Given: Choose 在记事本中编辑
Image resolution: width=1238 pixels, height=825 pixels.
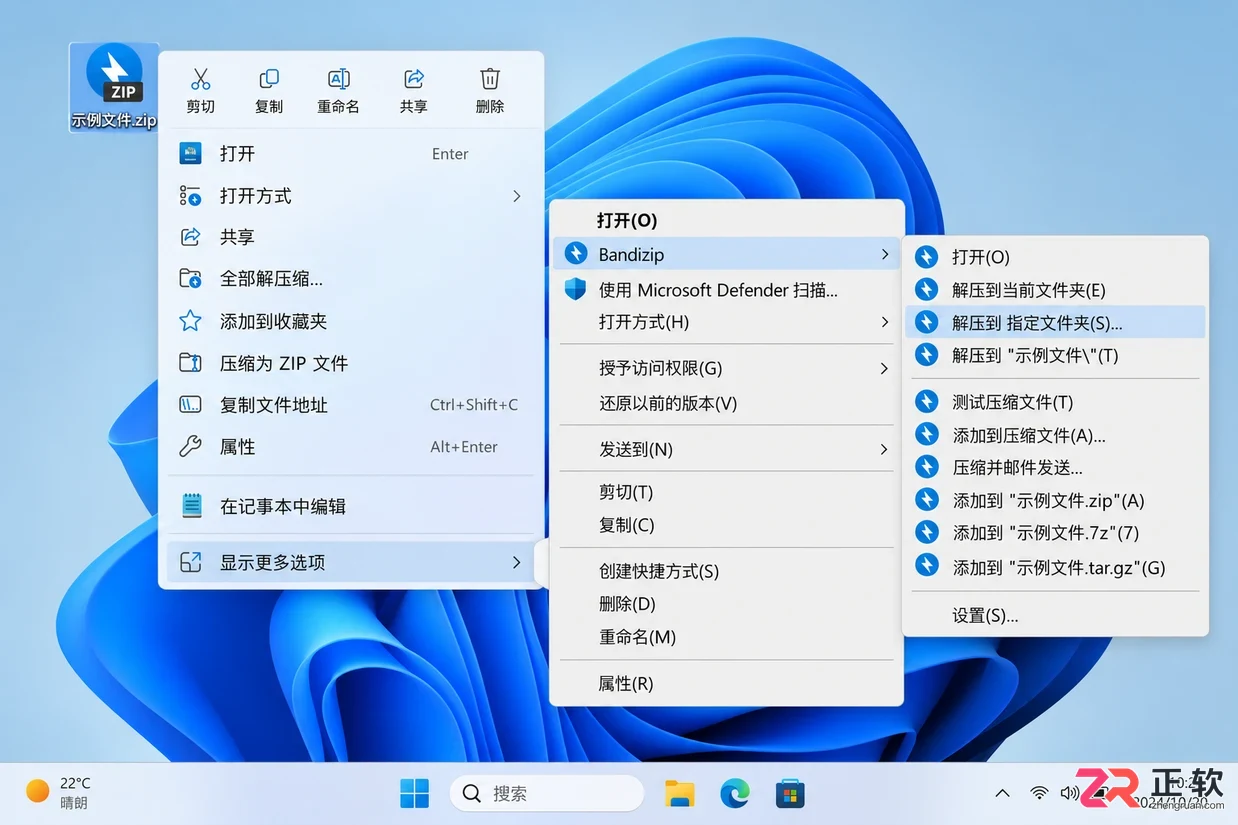Looking at the screenshot, I should pyautogui.click(x=351, y=506).
